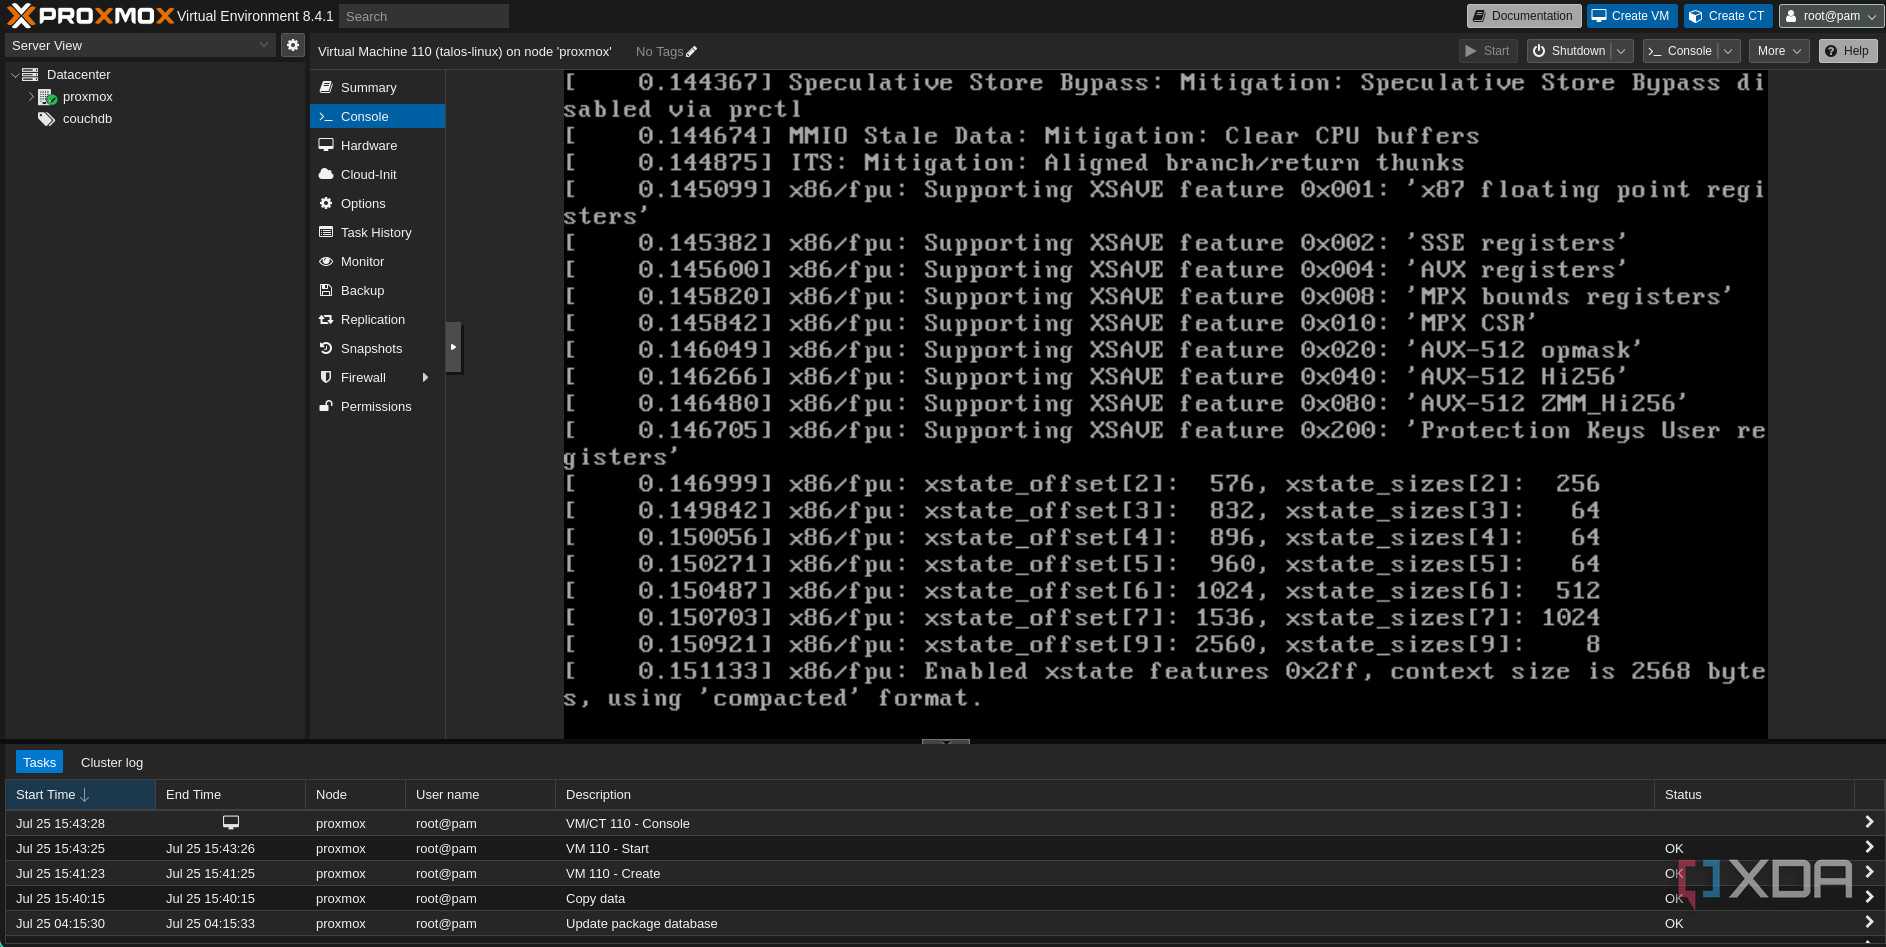Click the Snapshots history icon
1886x947 pixels.
(x=326, y=348)
